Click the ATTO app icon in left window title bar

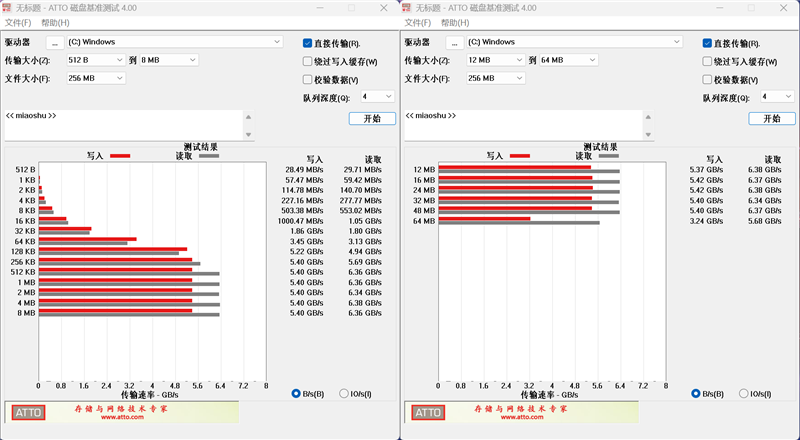pyautogui.click(x=7, y=8)
